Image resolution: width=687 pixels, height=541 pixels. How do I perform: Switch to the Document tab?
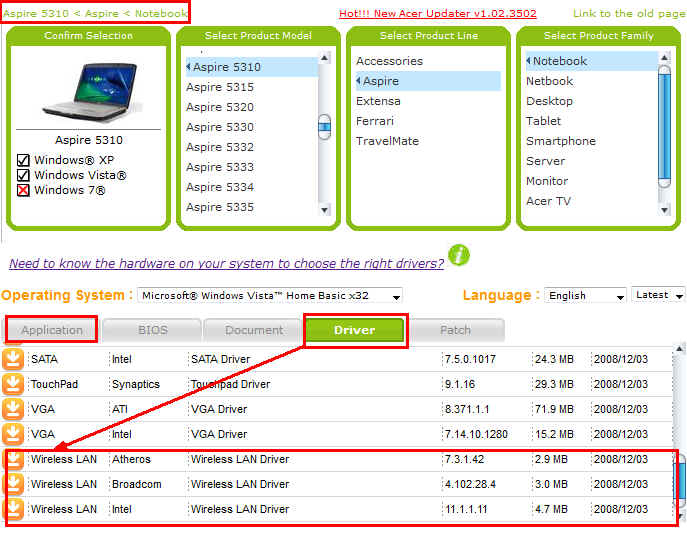254,330
